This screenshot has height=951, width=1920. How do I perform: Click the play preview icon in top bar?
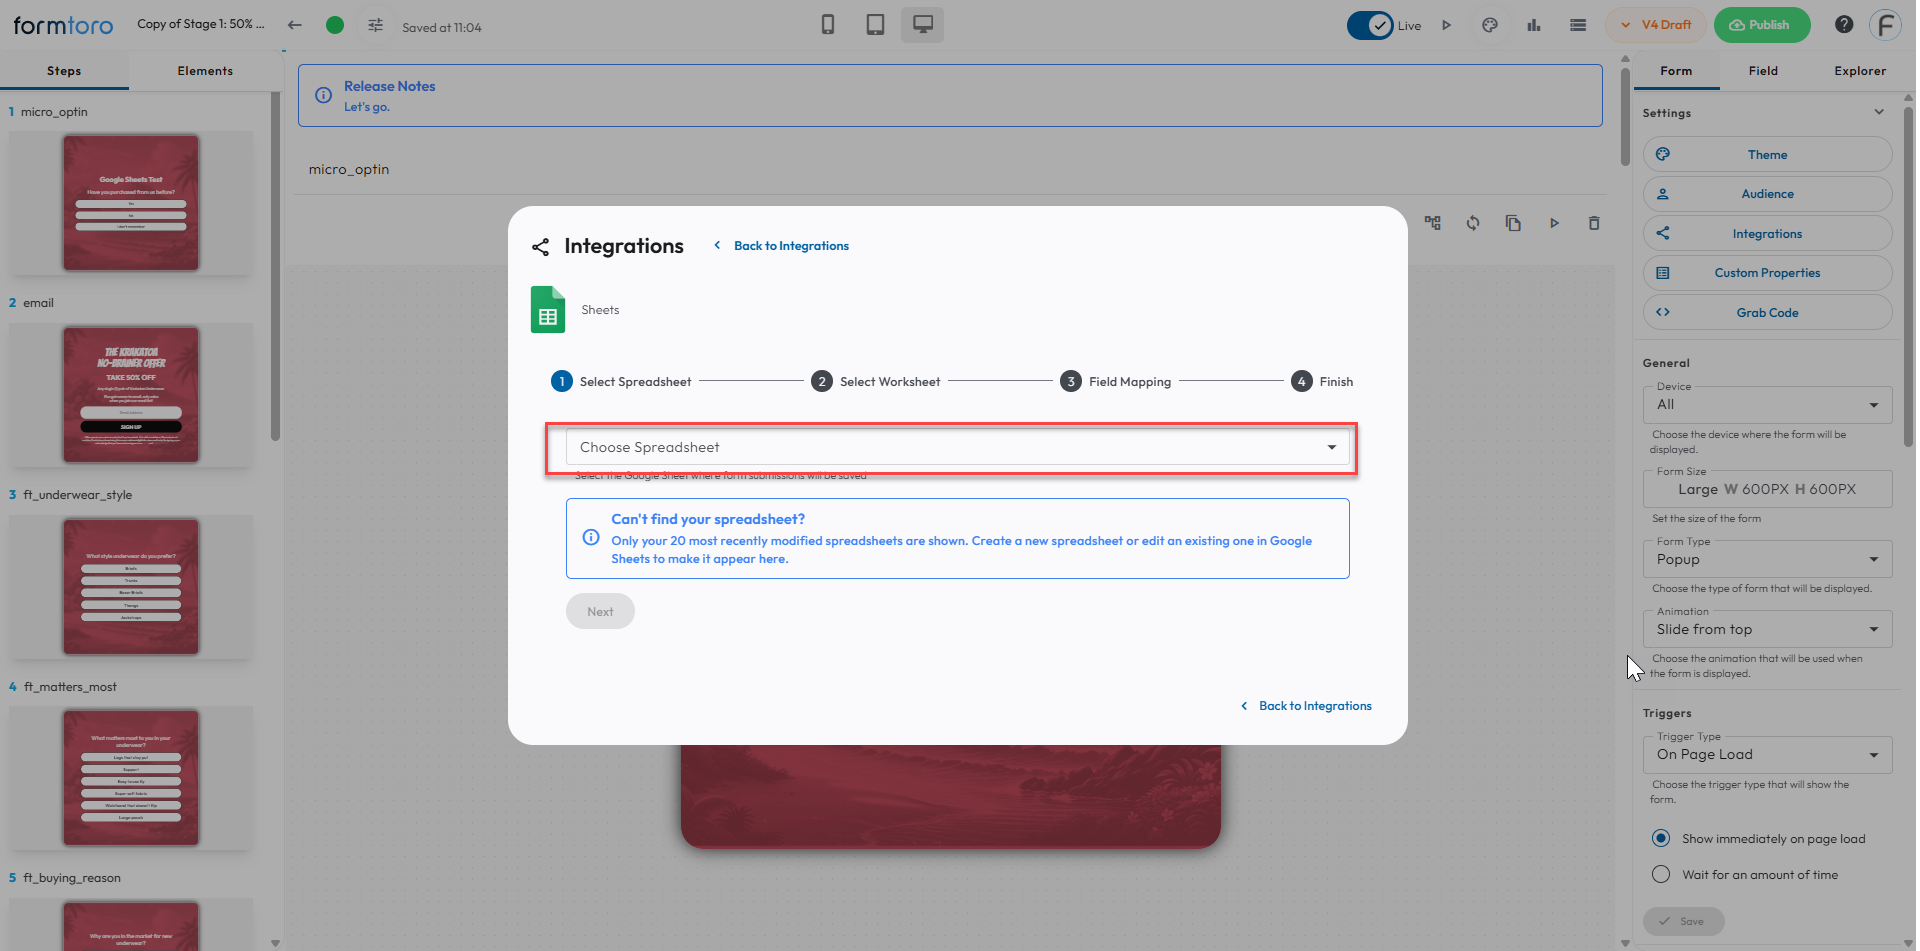(x=1446, y=25)
